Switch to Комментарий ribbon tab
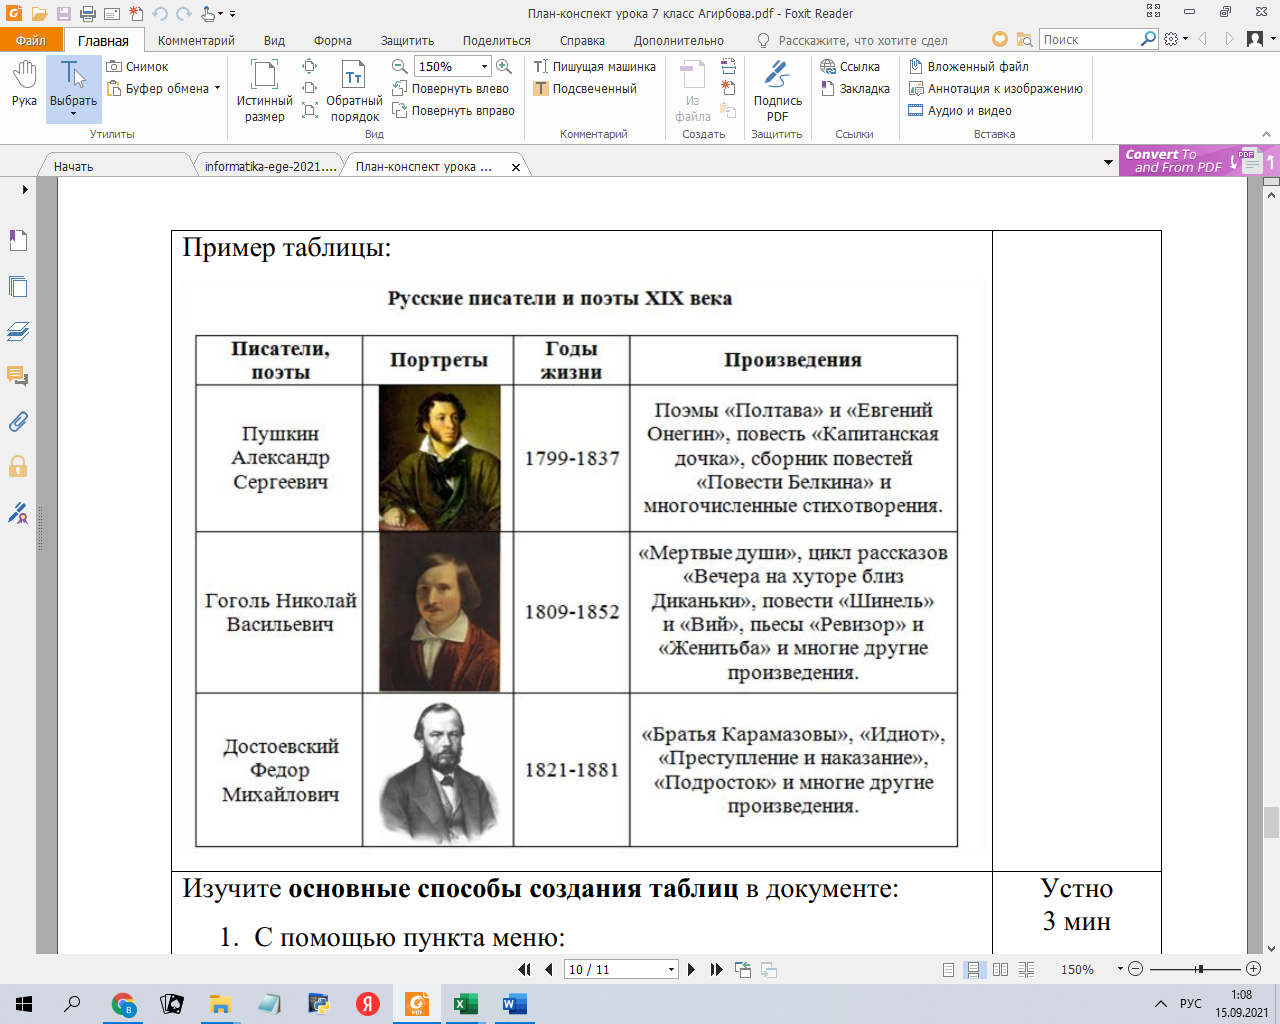The image size is (1280, 1024). 196,40
